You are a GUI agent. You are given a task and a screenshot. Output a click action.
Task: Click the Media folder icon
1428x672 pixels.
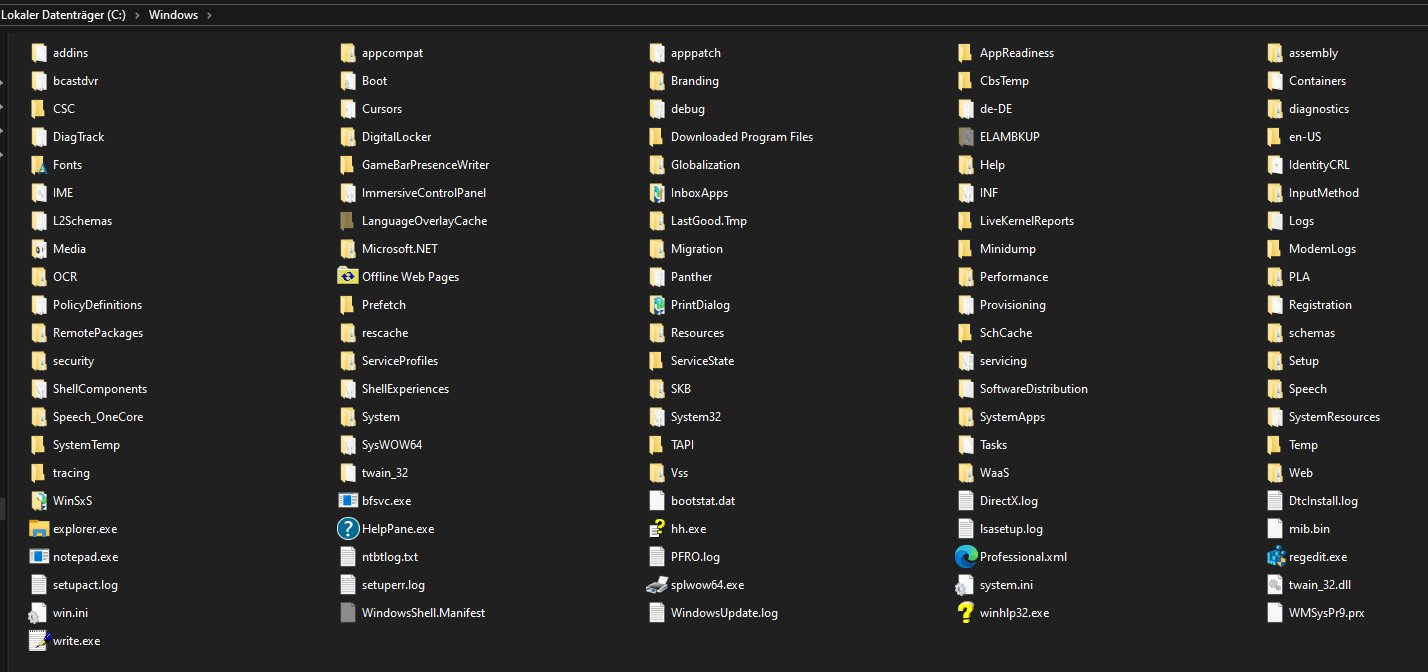[38, 249]
